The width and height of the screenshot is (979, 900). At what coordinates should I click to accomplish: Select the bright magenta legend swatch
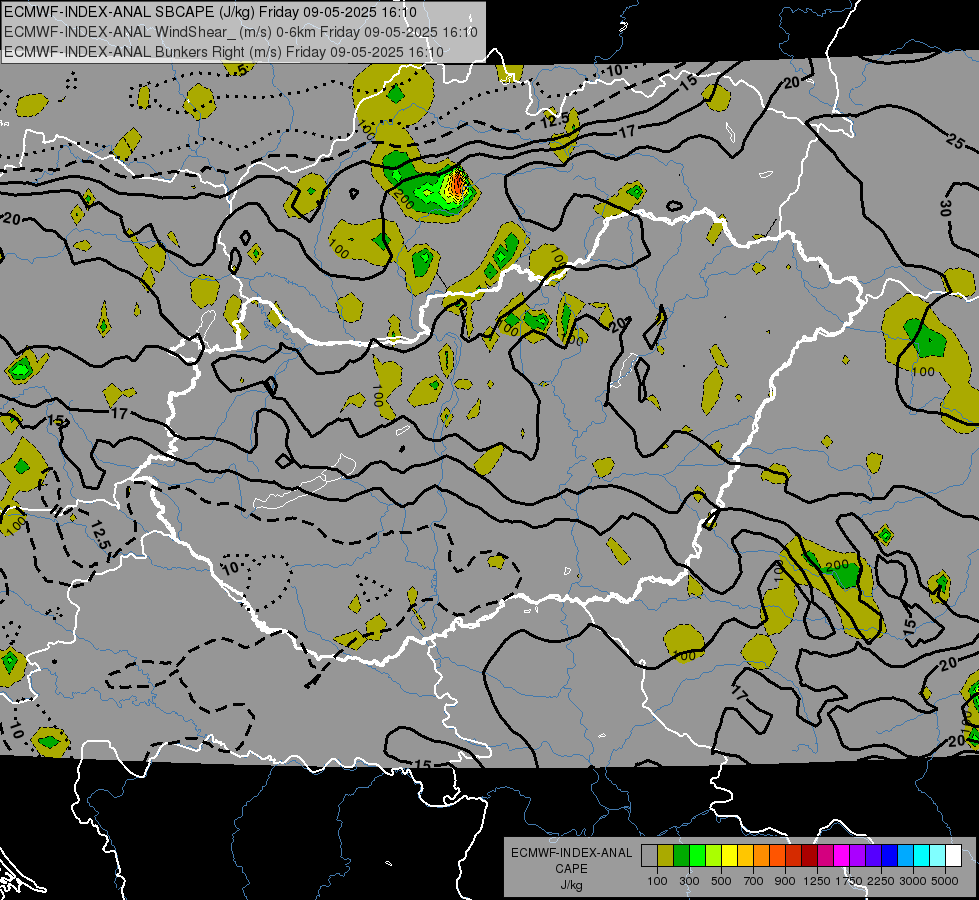click(841, 855)
